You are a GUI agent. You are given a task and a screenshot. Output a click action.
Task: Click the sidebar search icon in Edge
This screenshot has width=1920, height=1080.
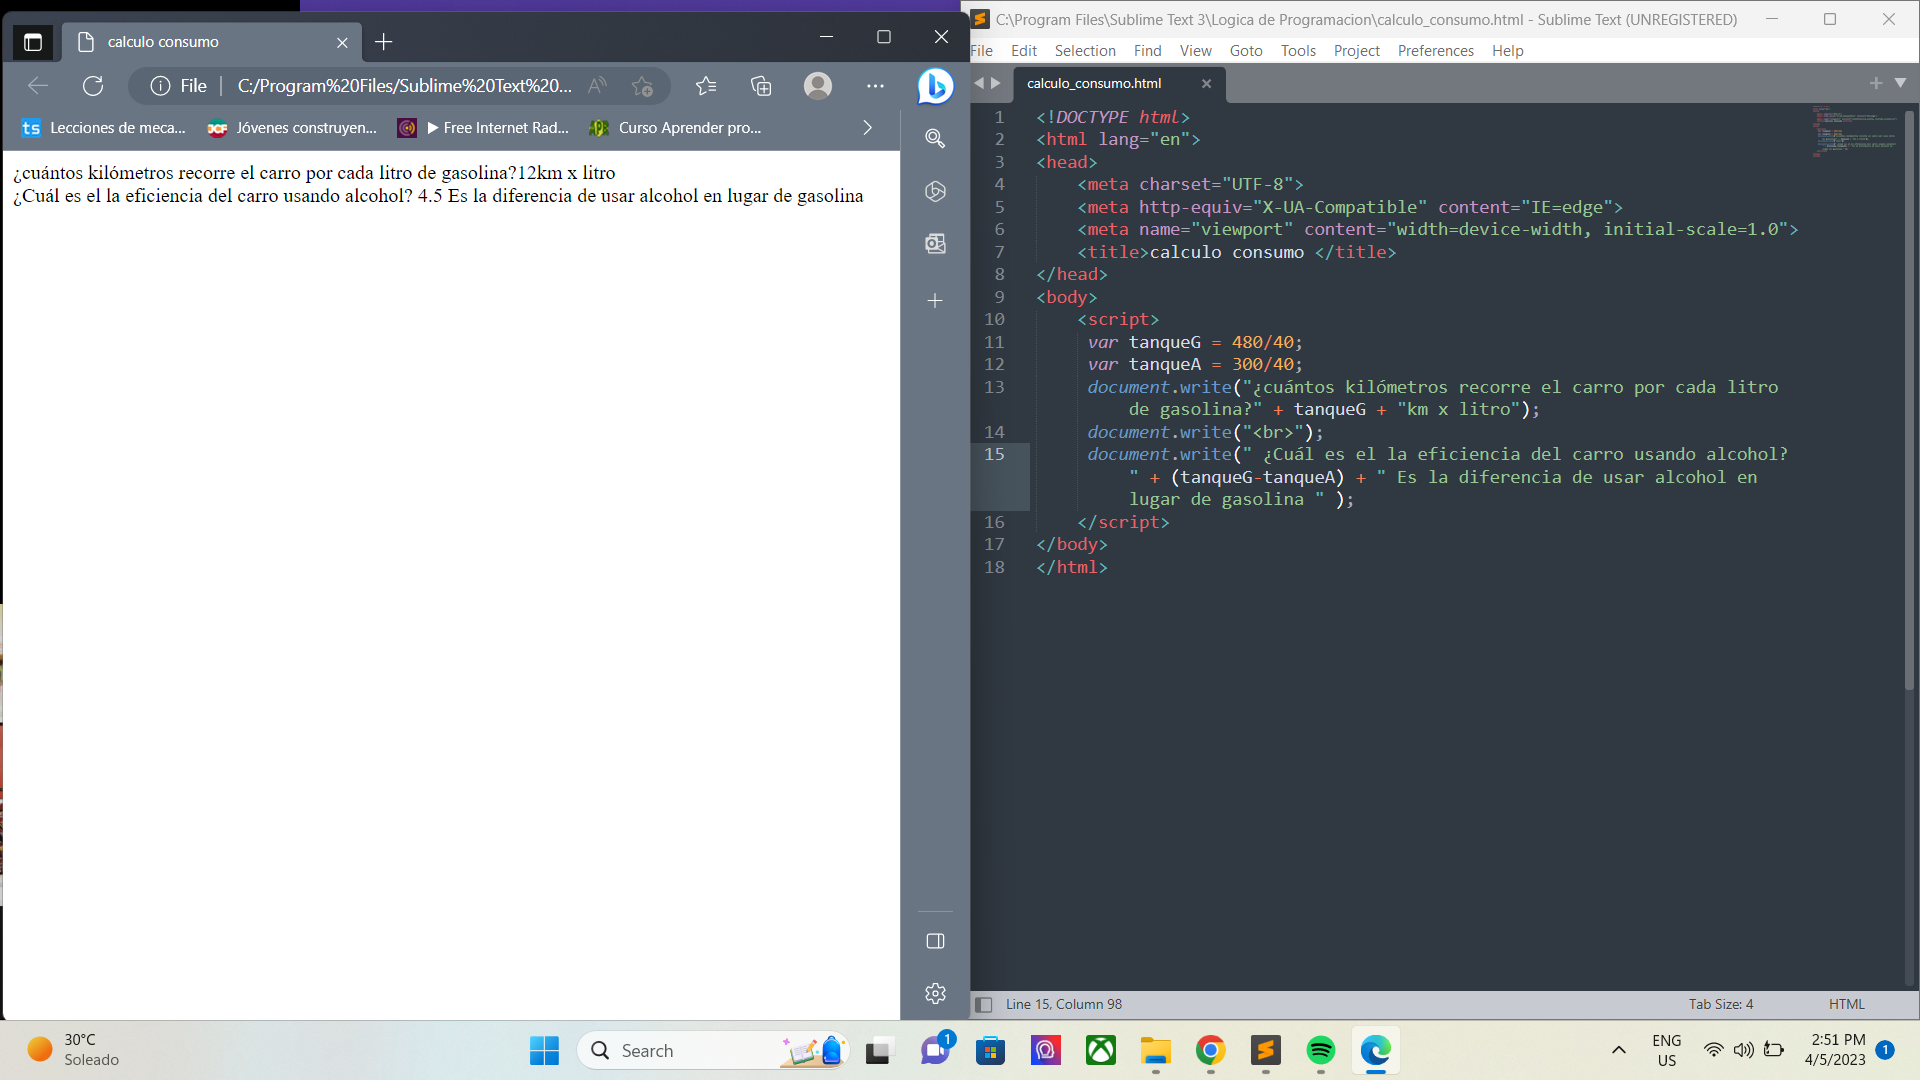[935, 138]
